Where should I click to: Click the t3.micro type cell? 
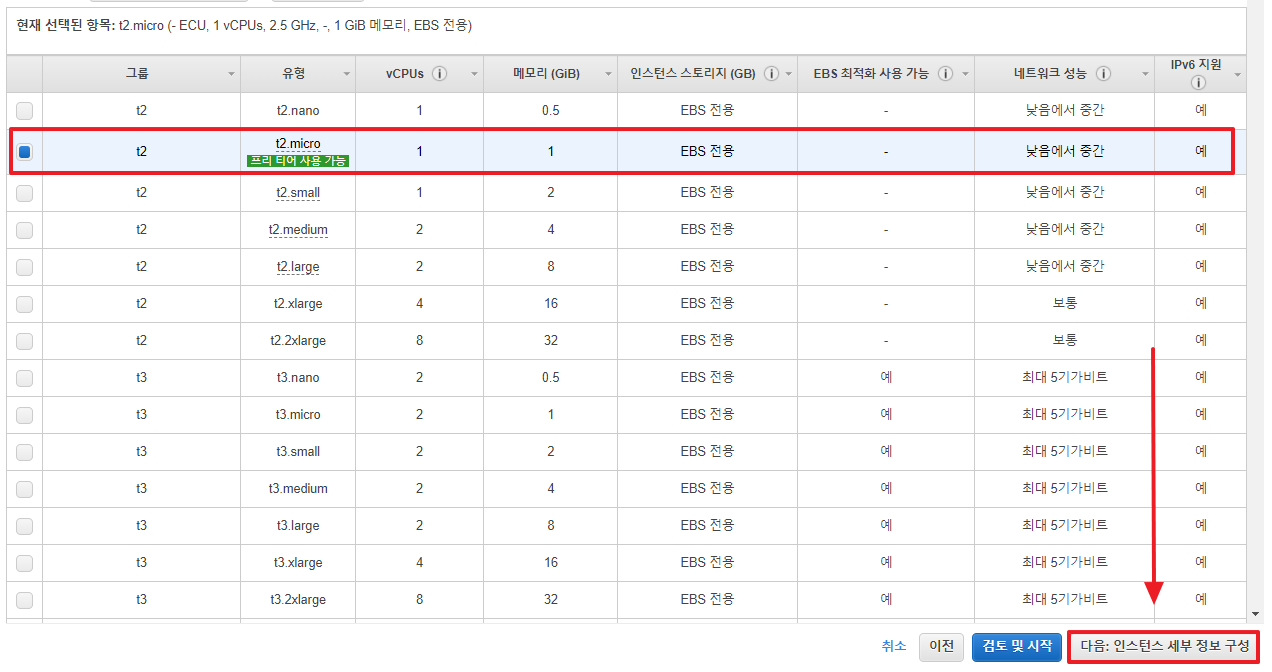point(298,415)
